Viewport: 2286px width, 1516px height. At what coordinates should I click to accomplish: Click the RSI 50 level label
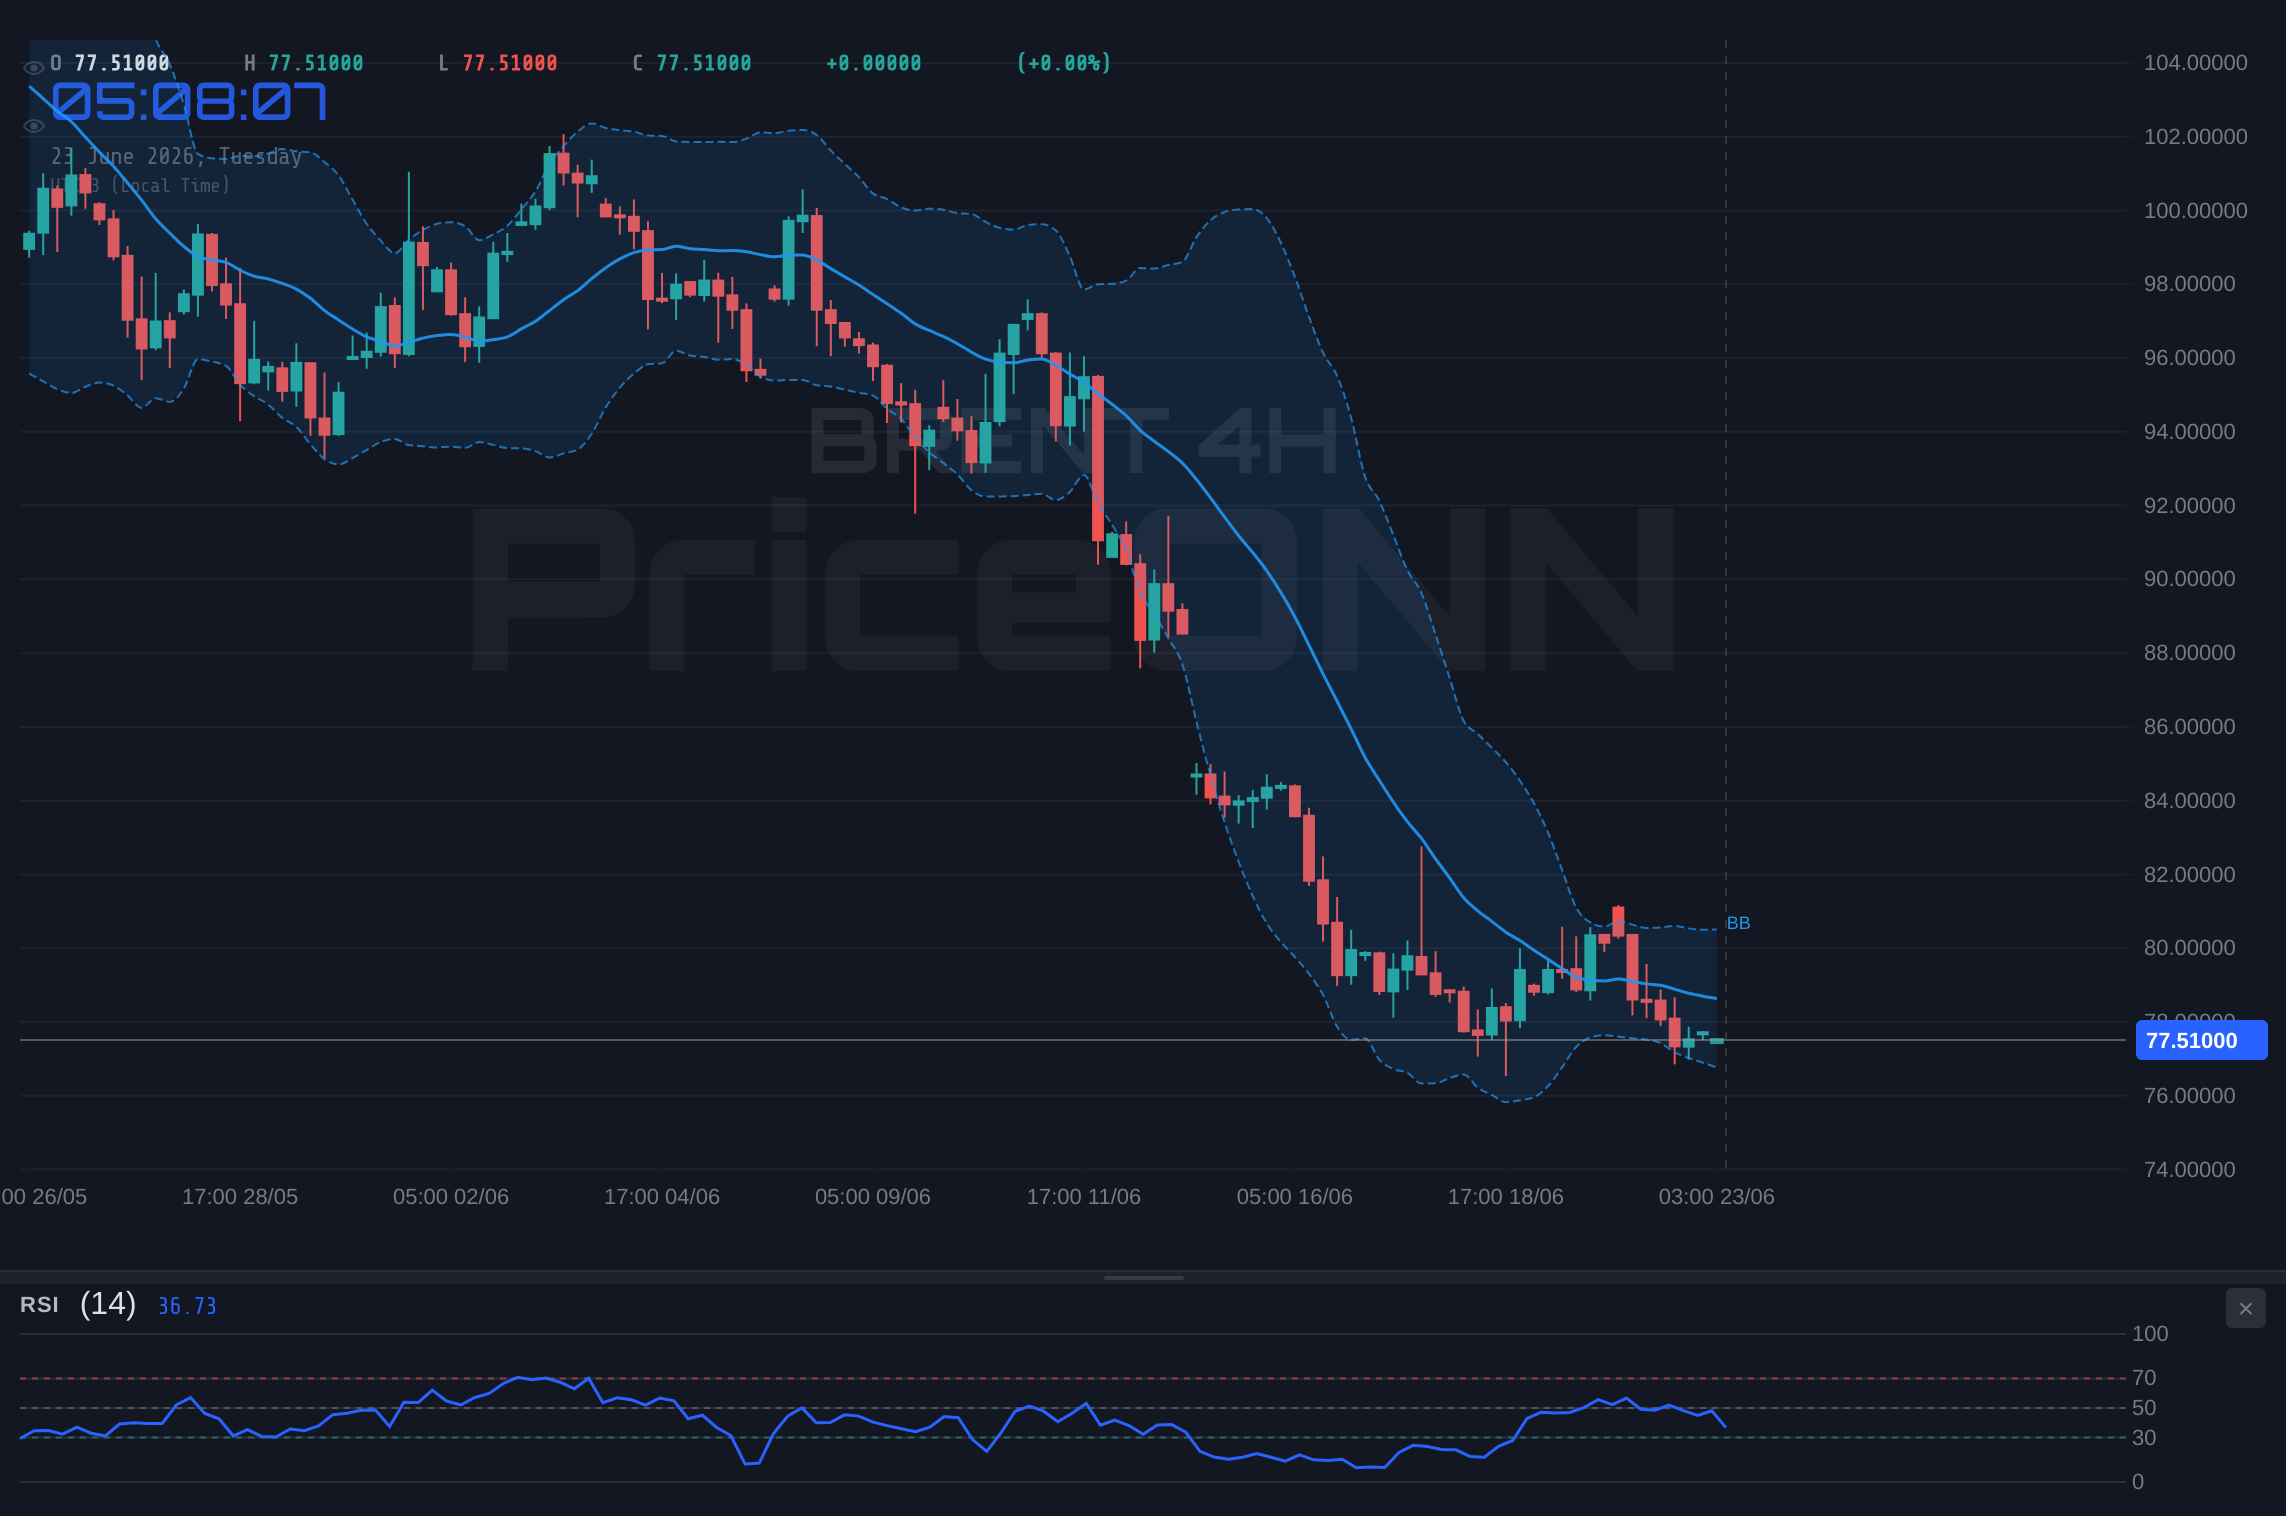tap(2144, 1408)
